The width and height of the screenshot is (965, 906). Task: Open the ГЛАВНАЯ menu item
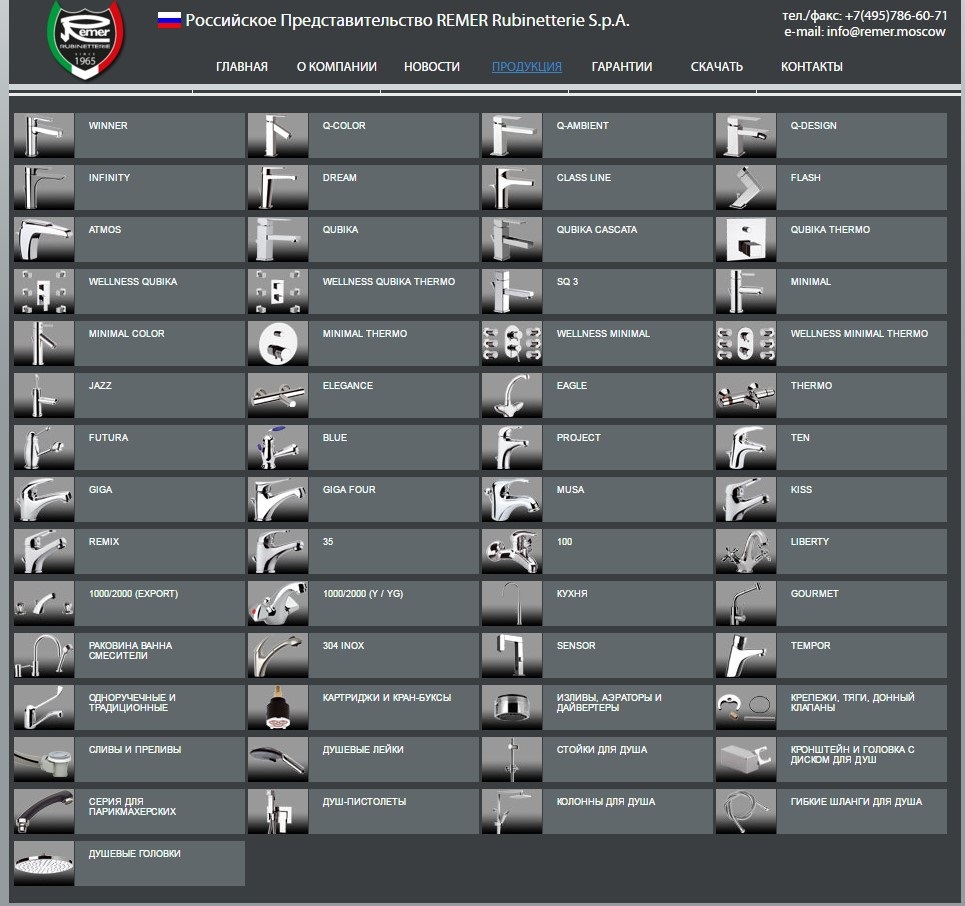pyautogui.click(x=242, y=66)
